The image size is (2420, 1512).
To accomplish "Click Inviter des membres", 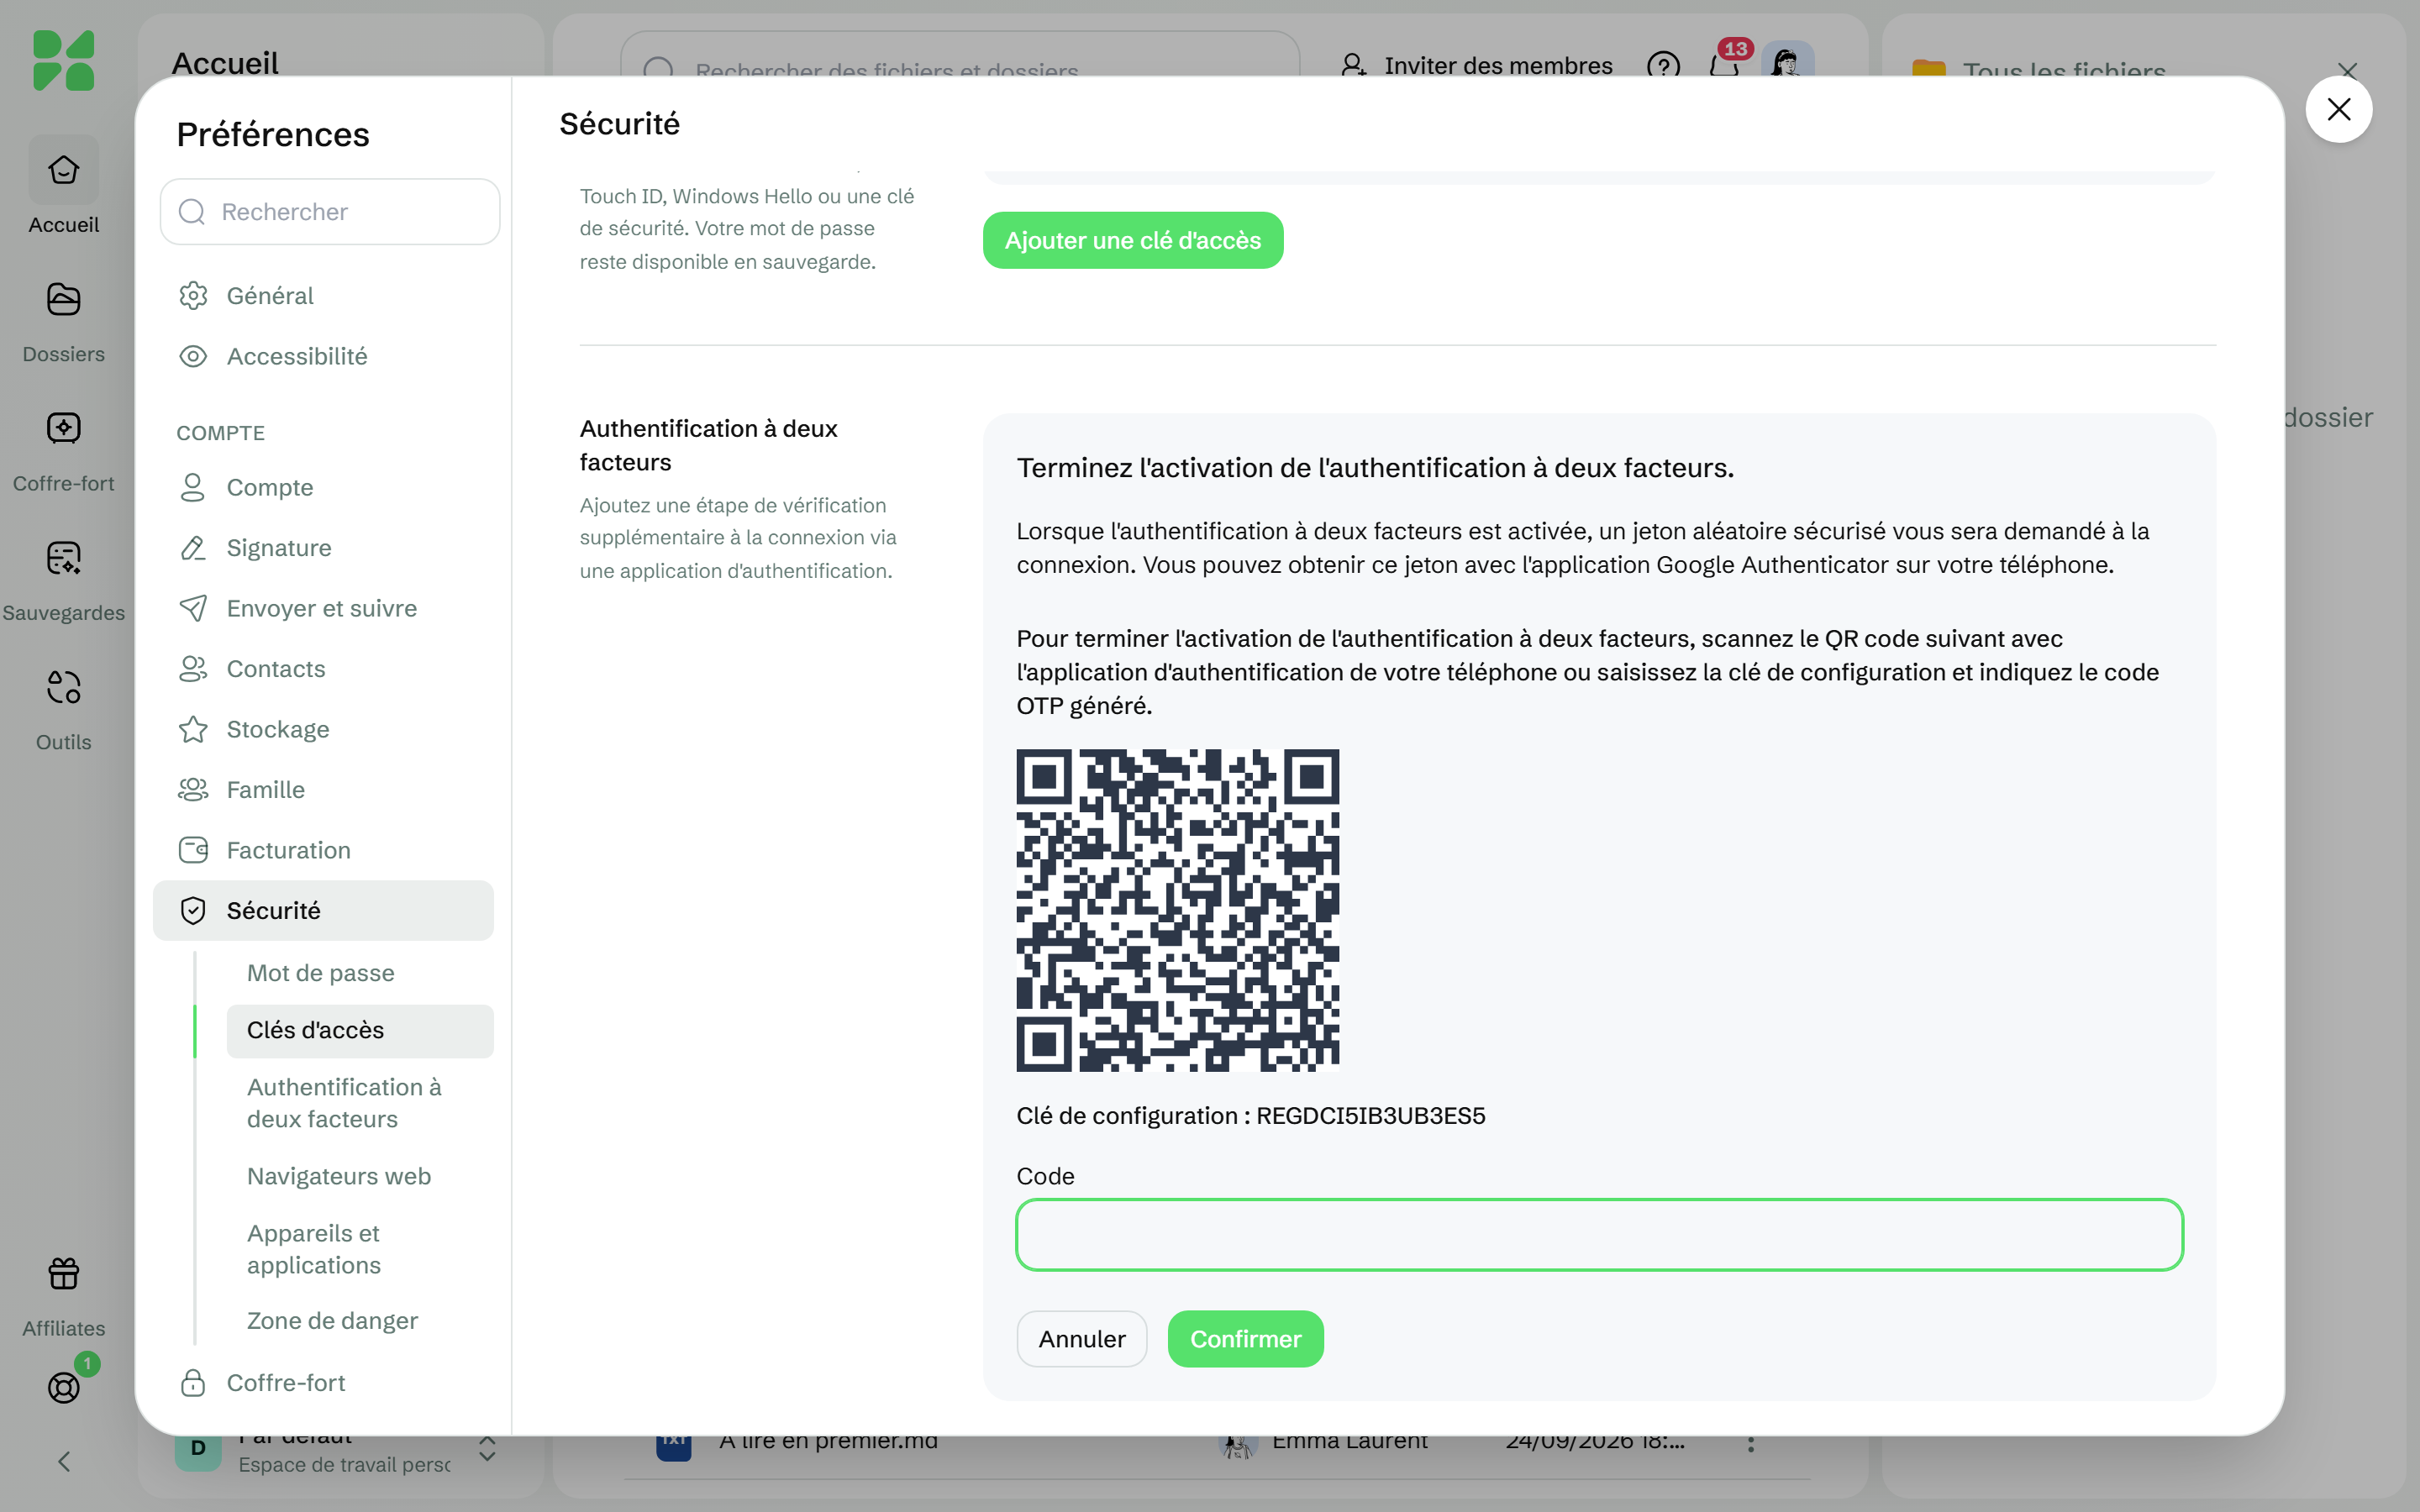I will pyautogui.click(x=1477, y=66).
